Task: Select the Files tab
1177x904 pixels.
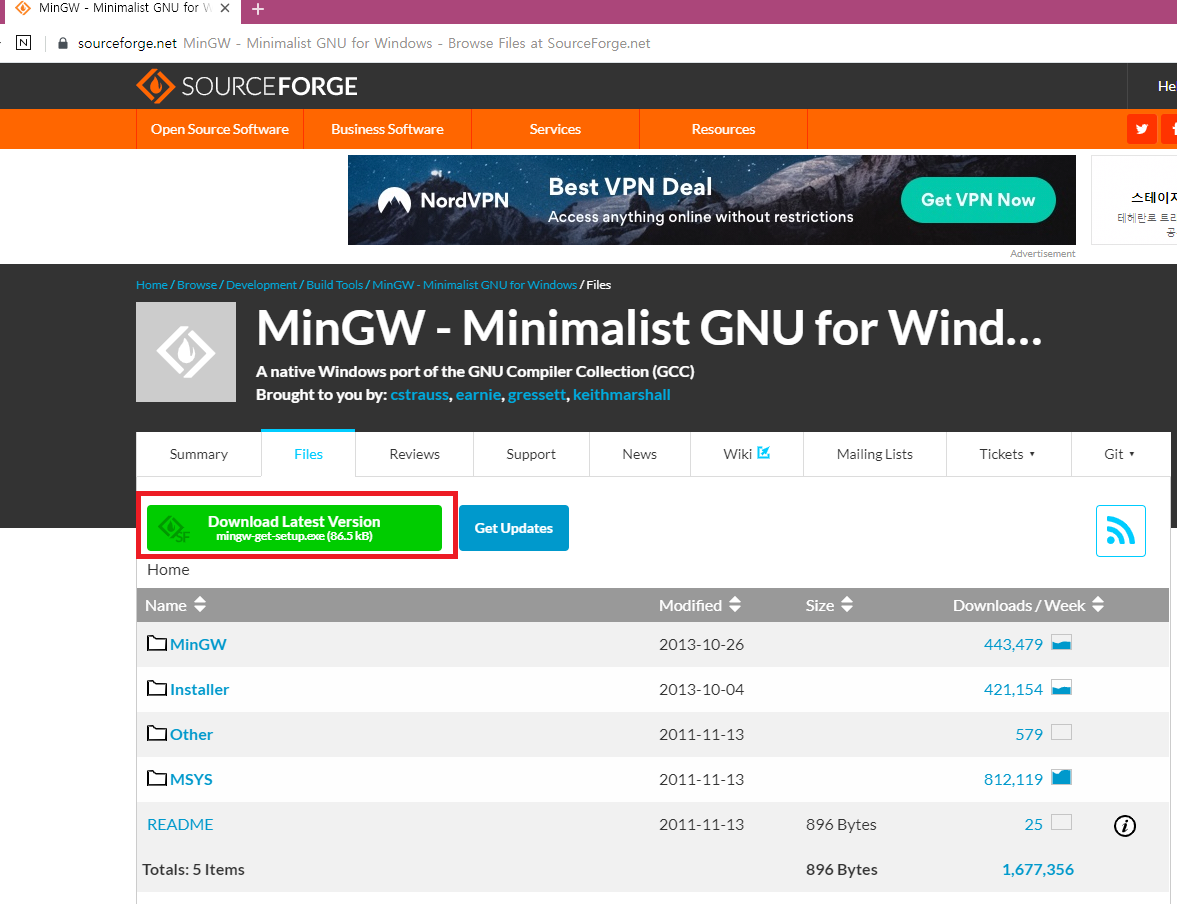Action: [309, 454]
